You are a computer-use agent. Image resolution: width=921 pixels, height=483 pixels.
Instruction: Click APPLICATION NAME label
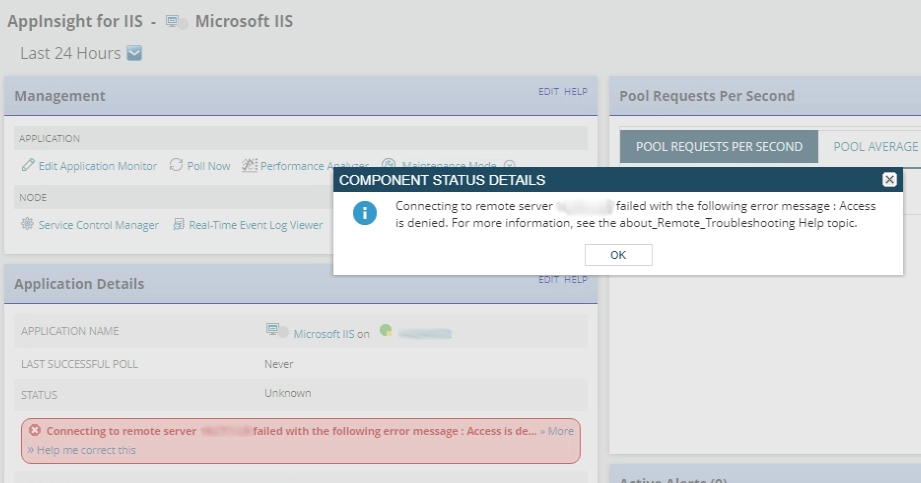[x=70, y=331]
